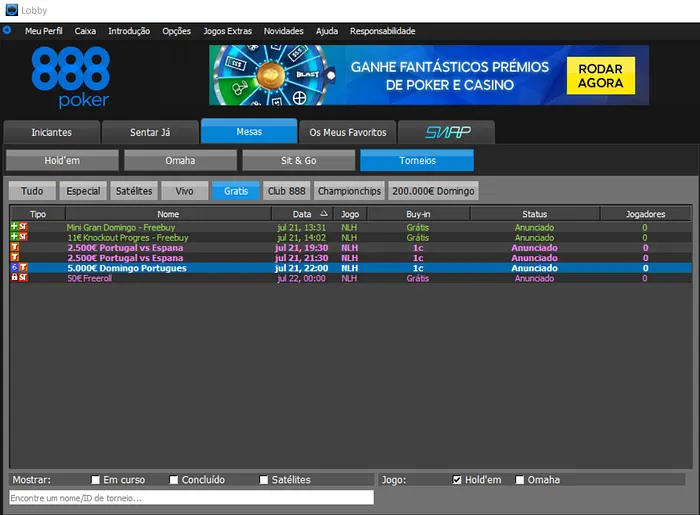700x515 pixels.
Task: Click the T icon in 5.000€ Domingo Portugues row
Action: pos(23,268)
